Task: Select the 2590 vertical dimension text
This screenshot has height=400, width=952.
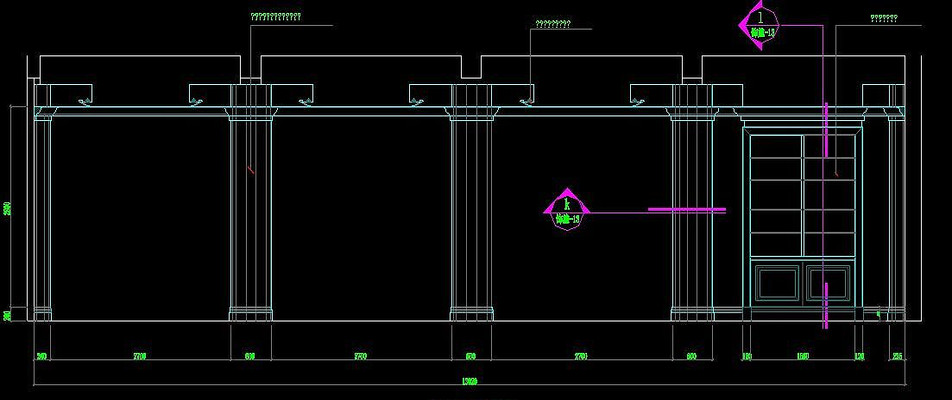Action: 8,209
